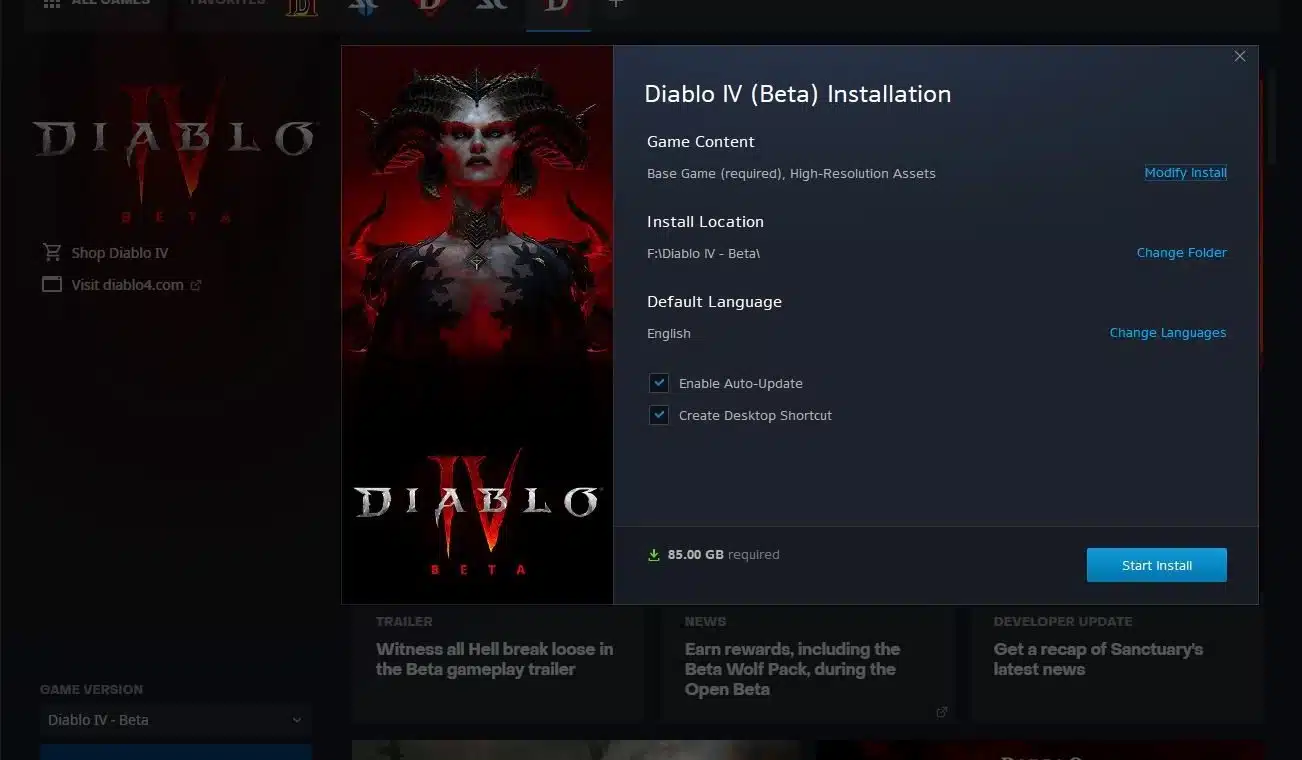Click the Start Install button
This screenshot has height=760, width=1302.
(x=1157, y=565)
